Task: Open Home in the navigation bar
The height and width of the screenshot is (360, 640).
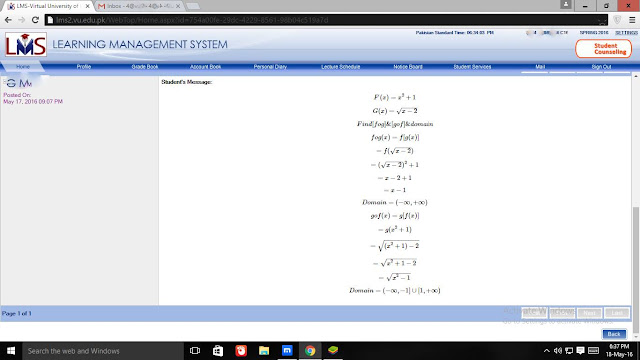Action: click(23, 67)
